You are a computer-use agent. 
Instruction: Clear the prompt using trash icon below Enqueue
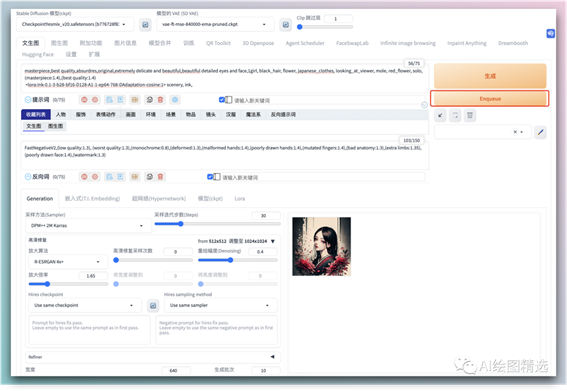[x=470, y=115]
